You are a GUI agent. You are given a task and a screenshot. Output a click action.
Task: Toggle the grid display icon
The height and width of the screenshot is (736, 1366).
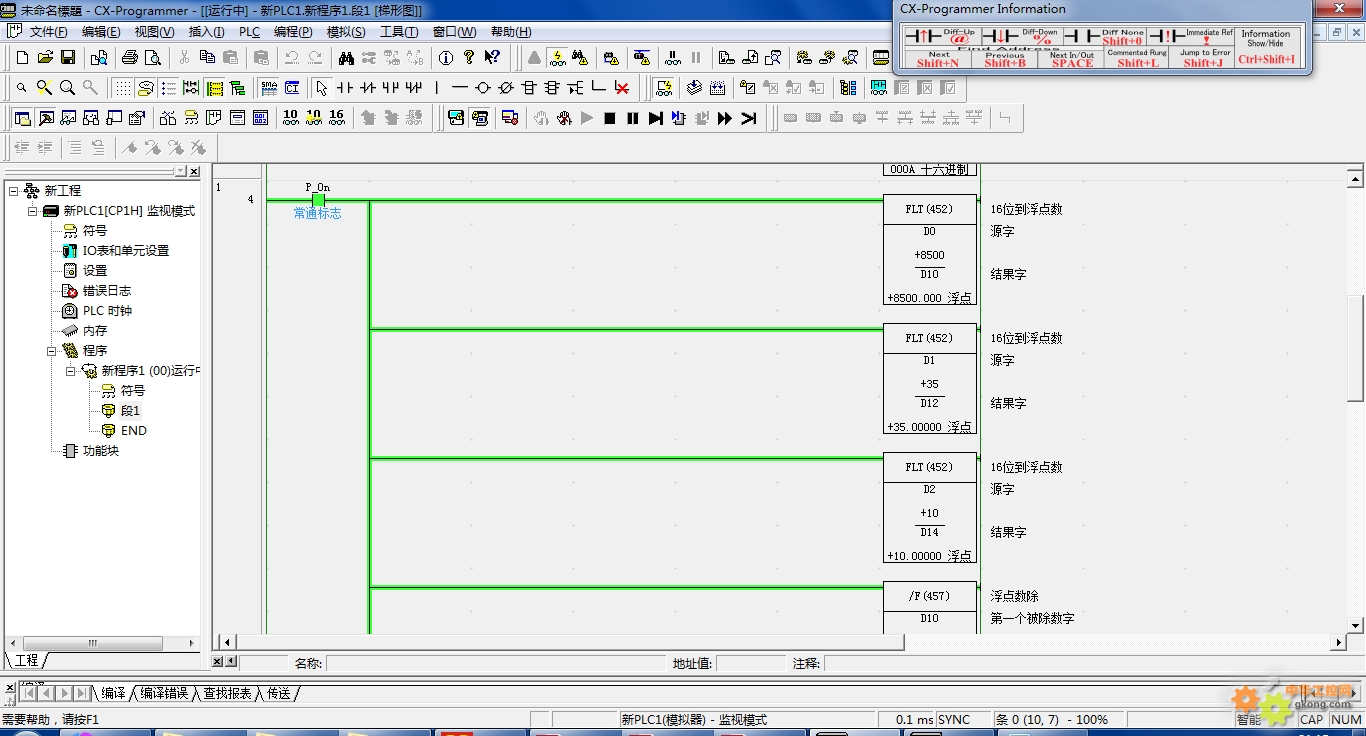point(122,88)
